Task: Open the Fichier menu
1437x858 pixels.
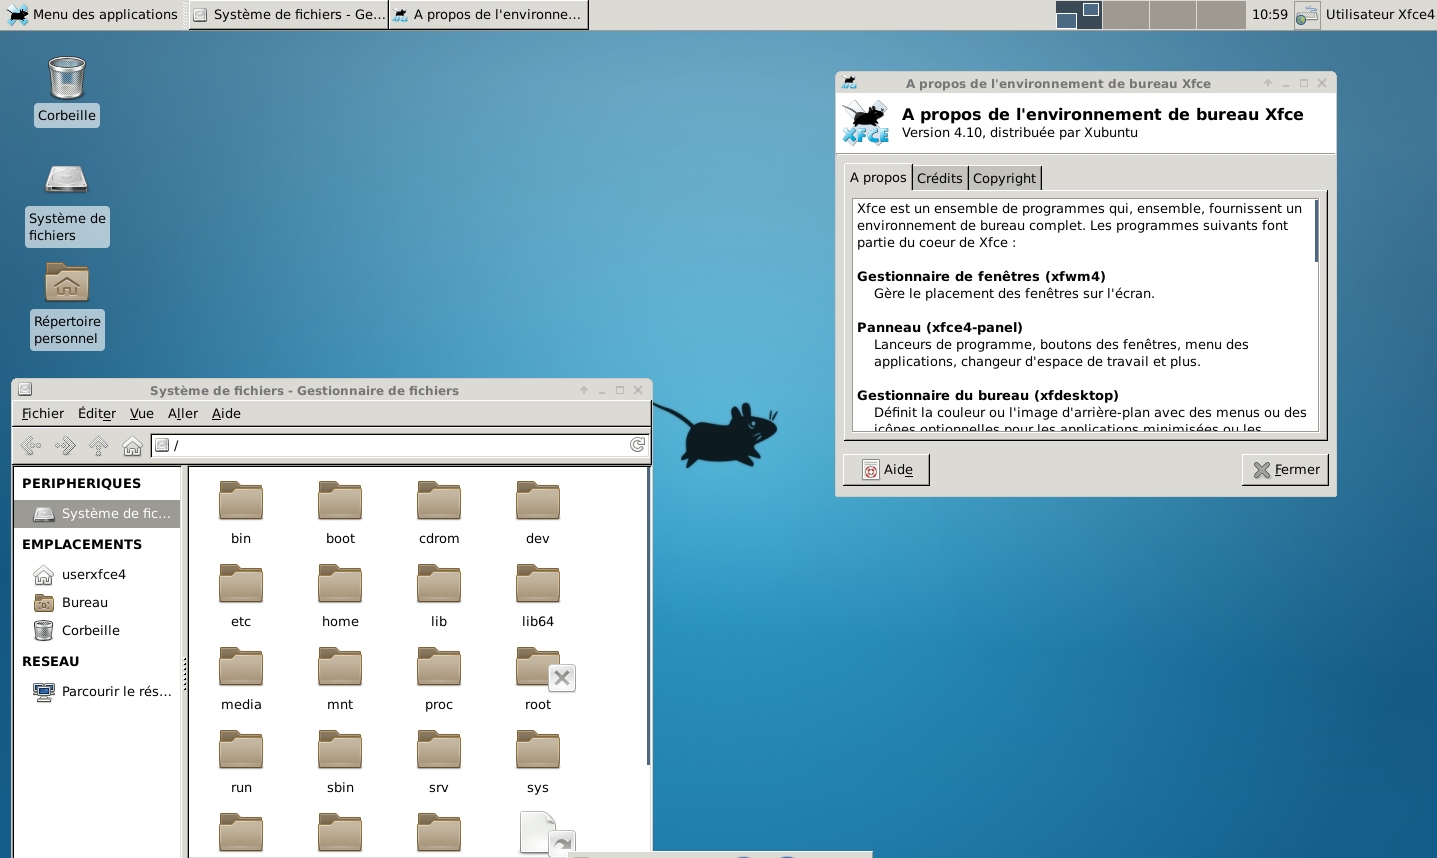Action: click(43, 413)
